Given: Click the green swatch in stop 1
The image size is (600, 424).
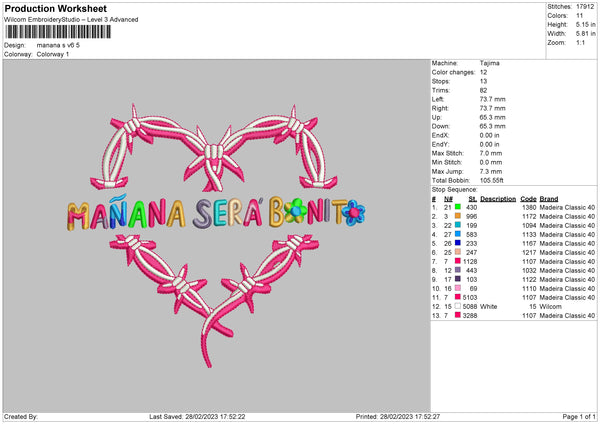Looking at the screenshot, I should coord(459,205).
